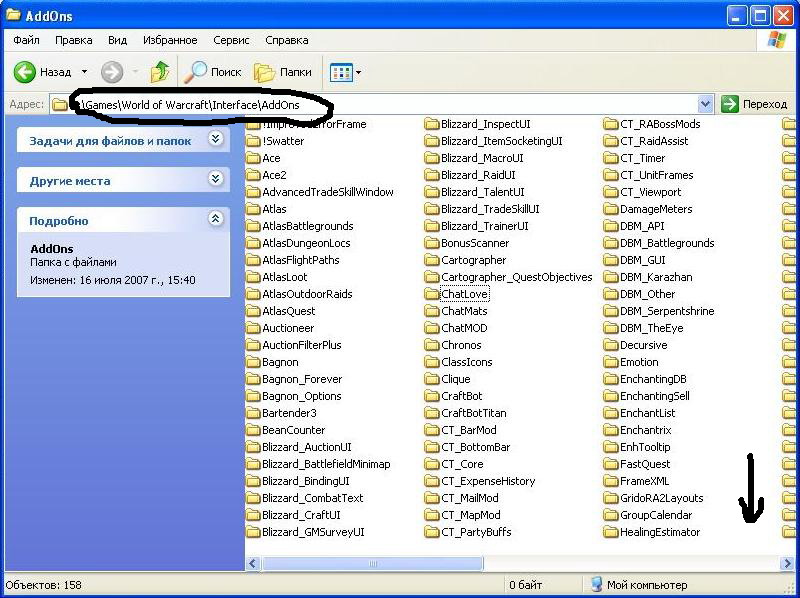This screenshot has height=598, width=800.
Task: Click the Объектов: 158 status text
Action: 44,585
